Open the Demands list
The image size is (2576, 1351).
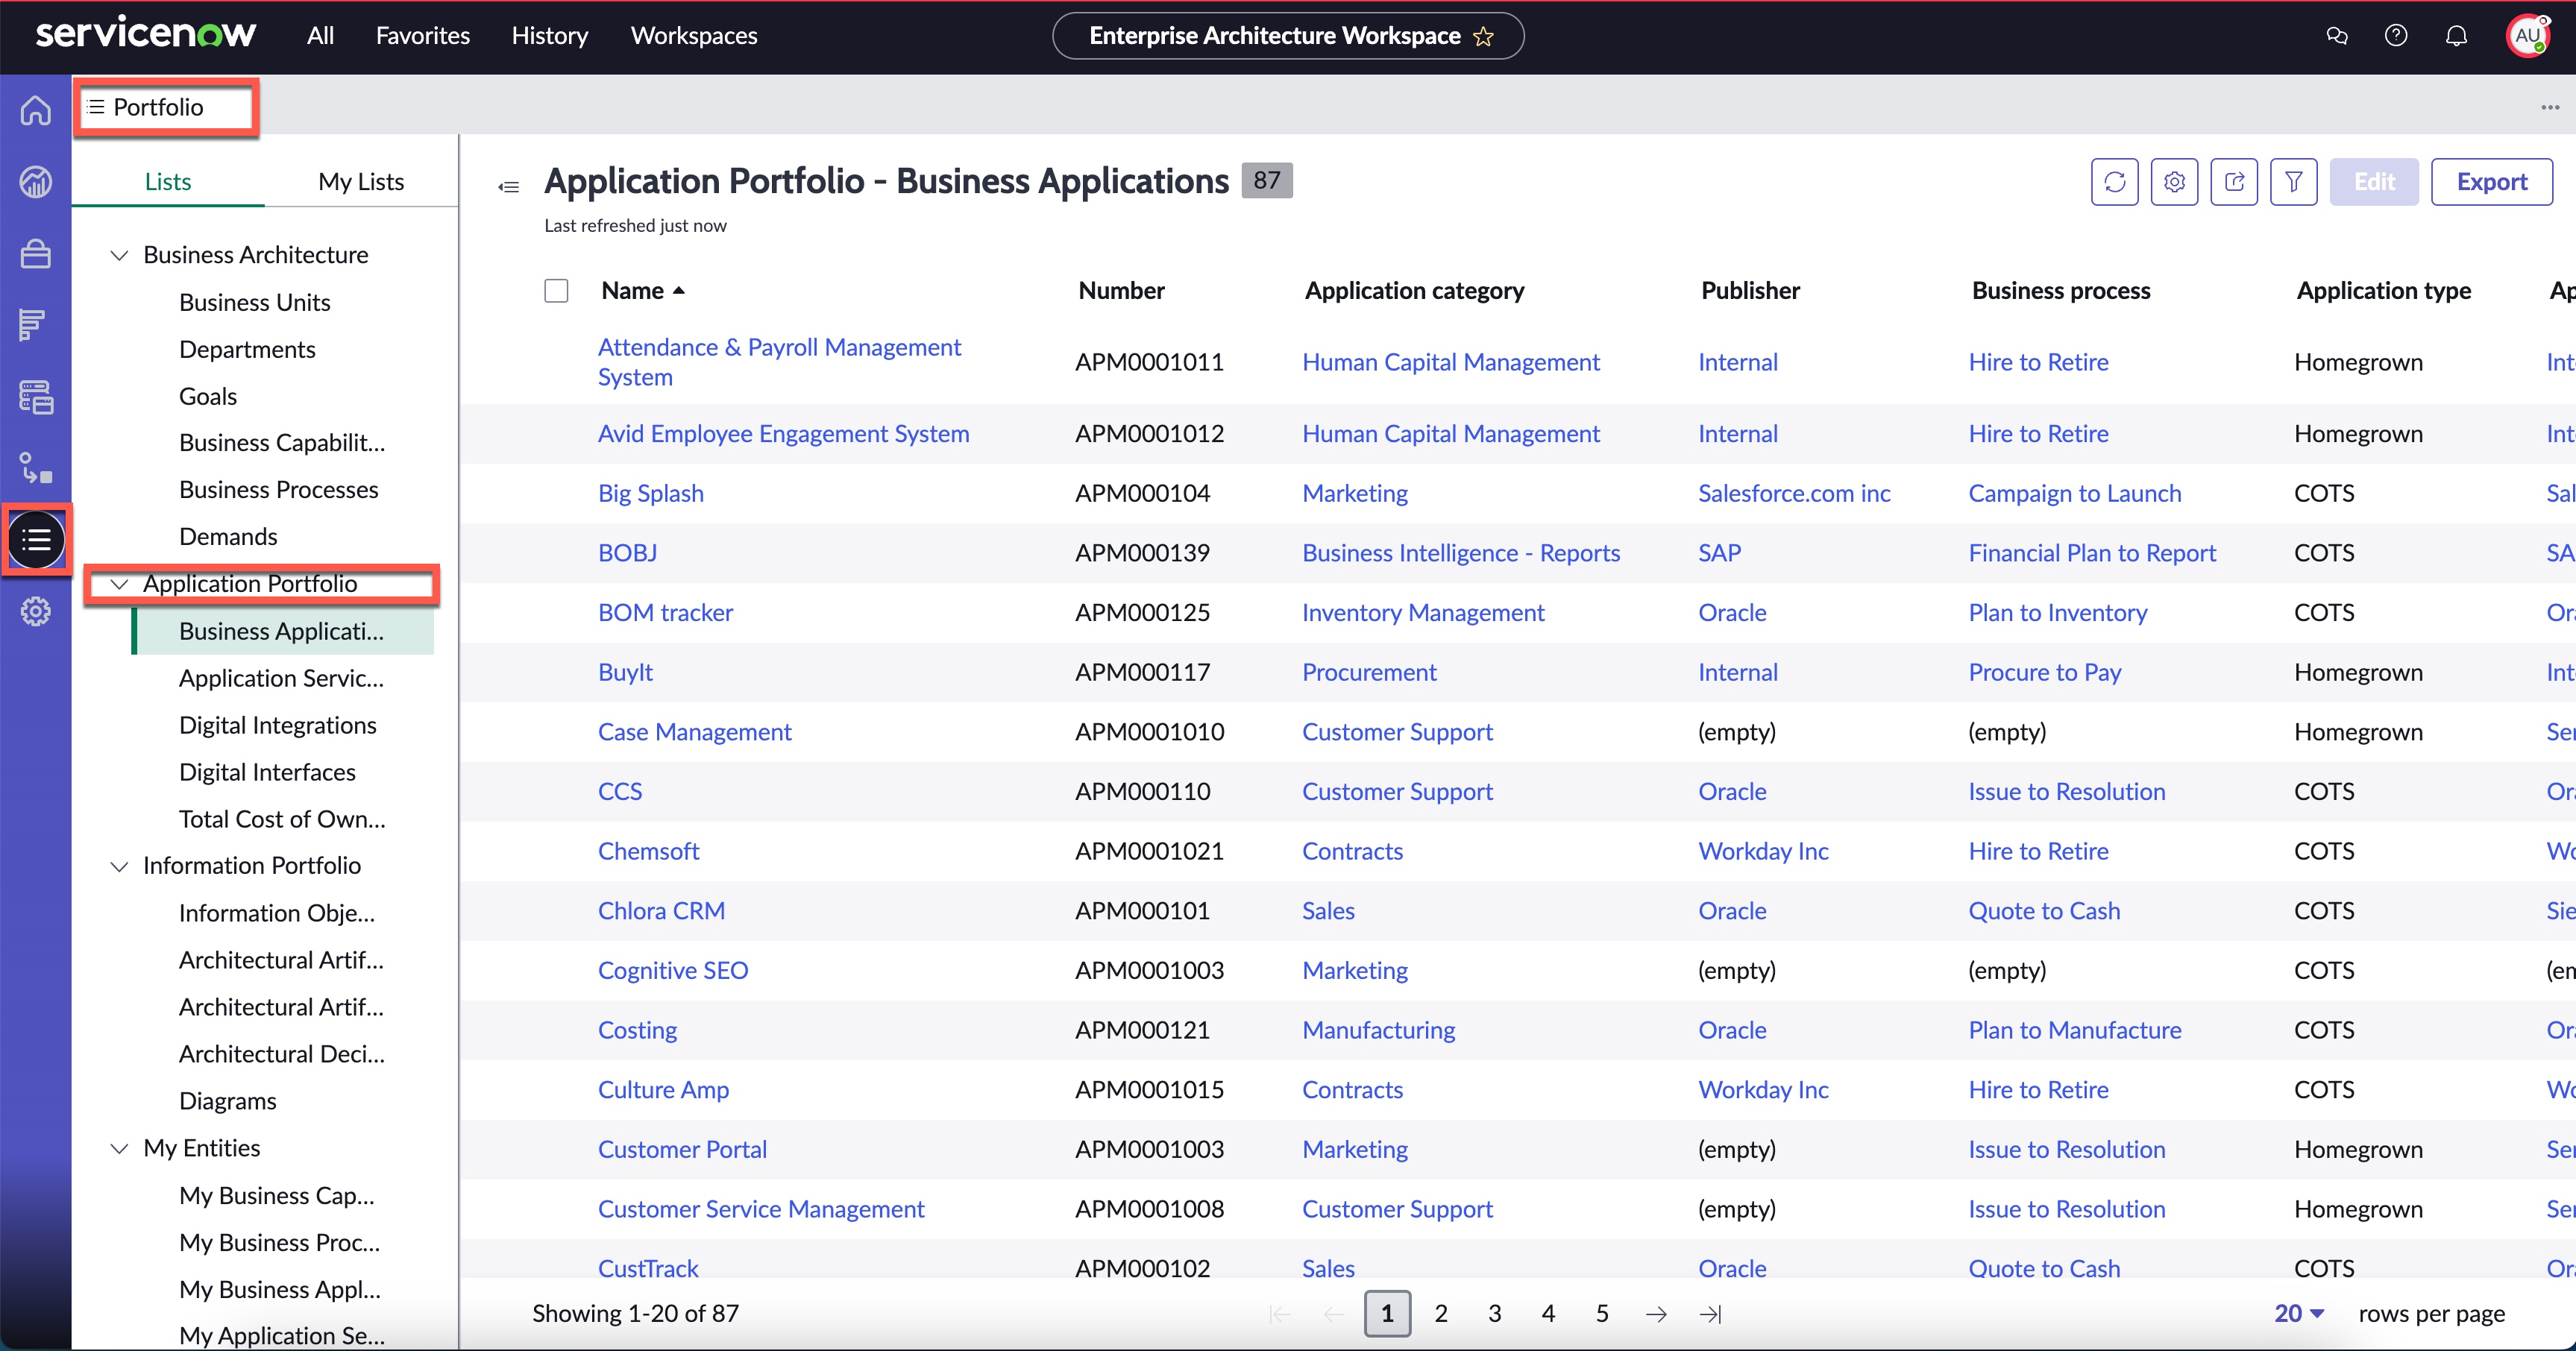point(228,537)
